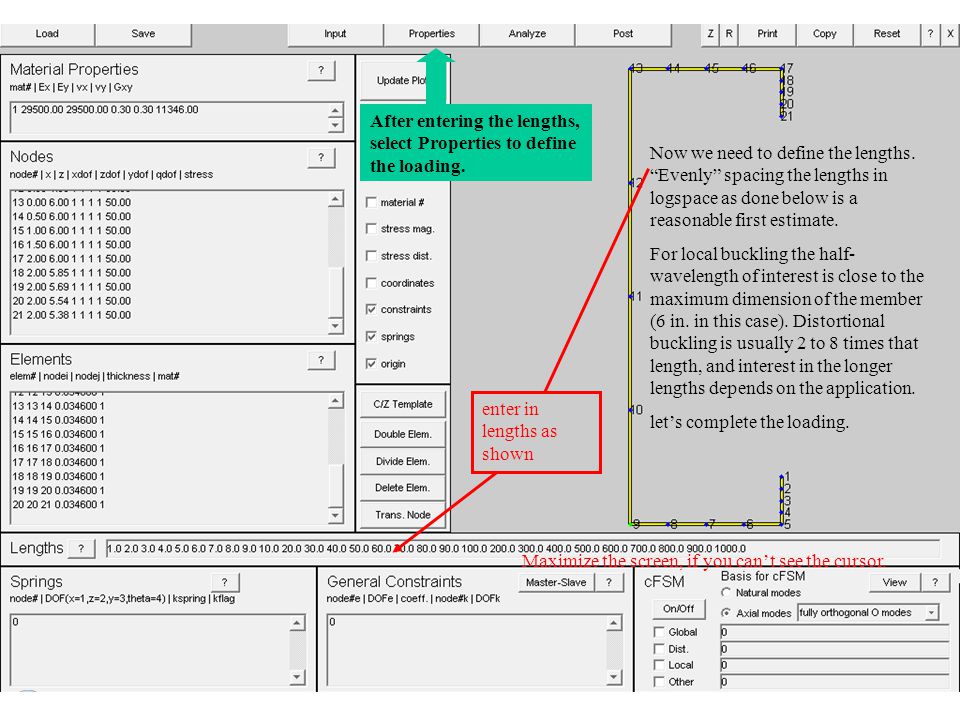Enable the stress mag. checkbox
The width and height of the screenshot is (960, 720).
coord(371,228)
